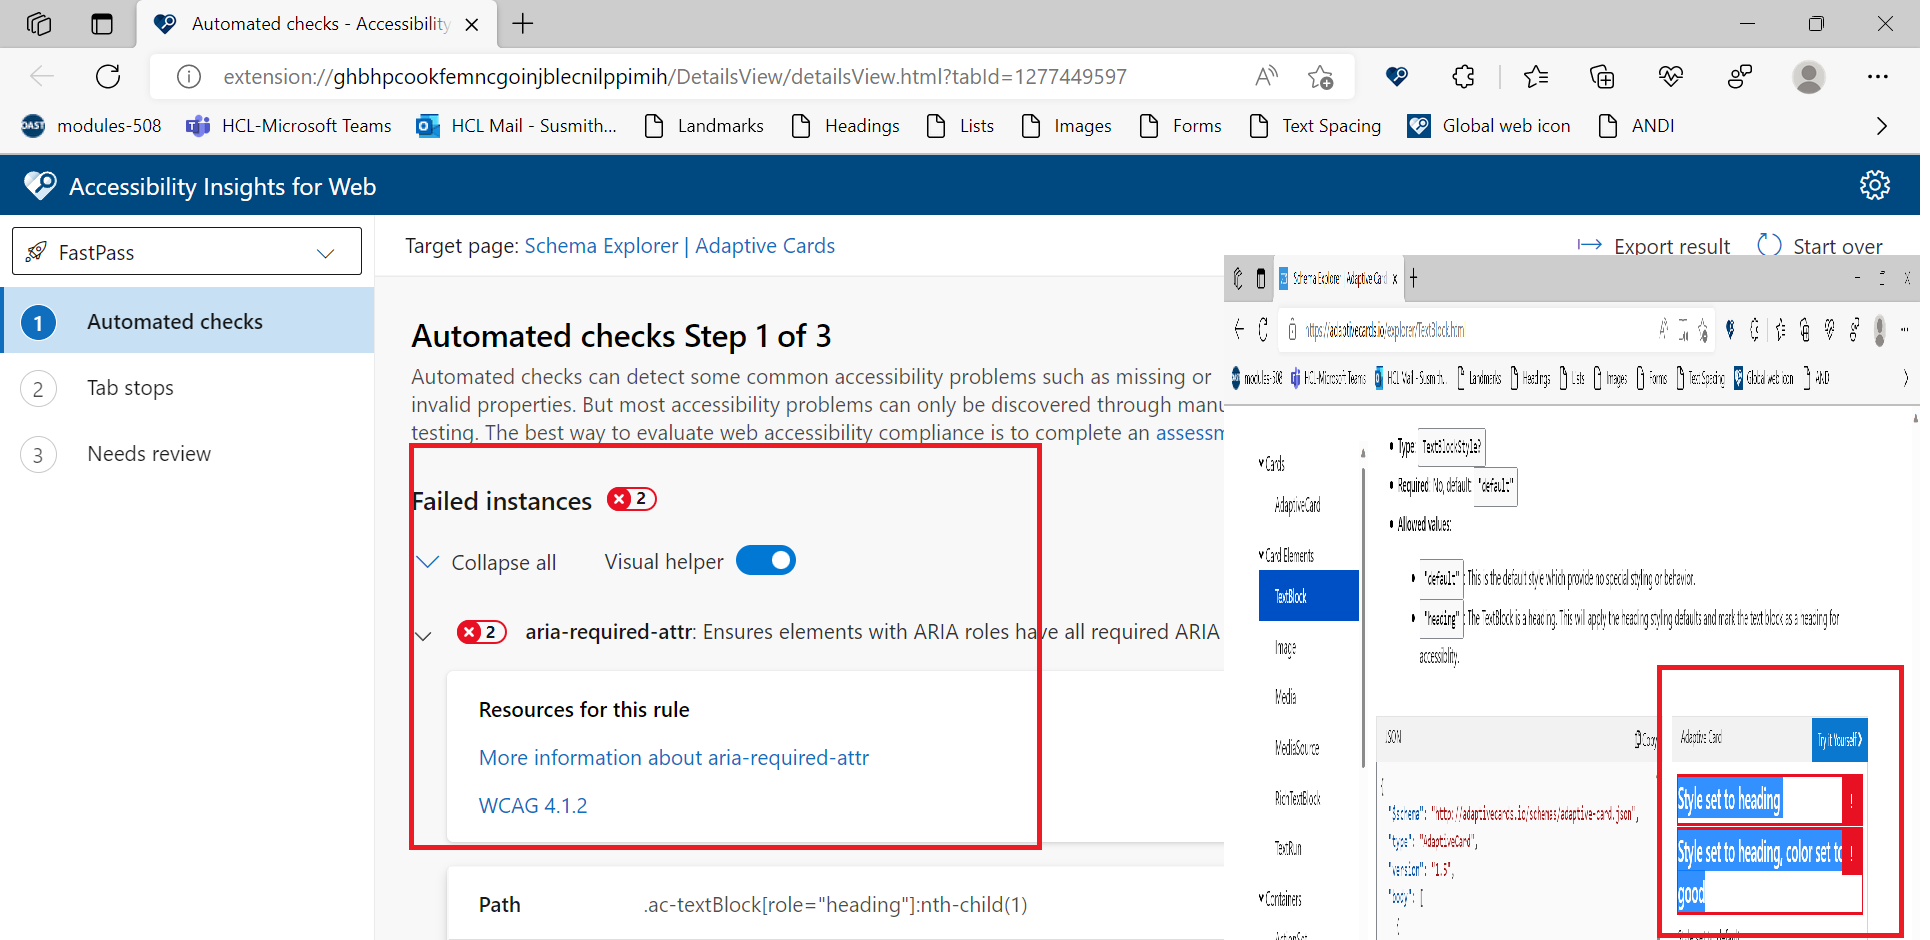
Task: Collapse the aria-required-attr rule details
Action: point(424,636)
